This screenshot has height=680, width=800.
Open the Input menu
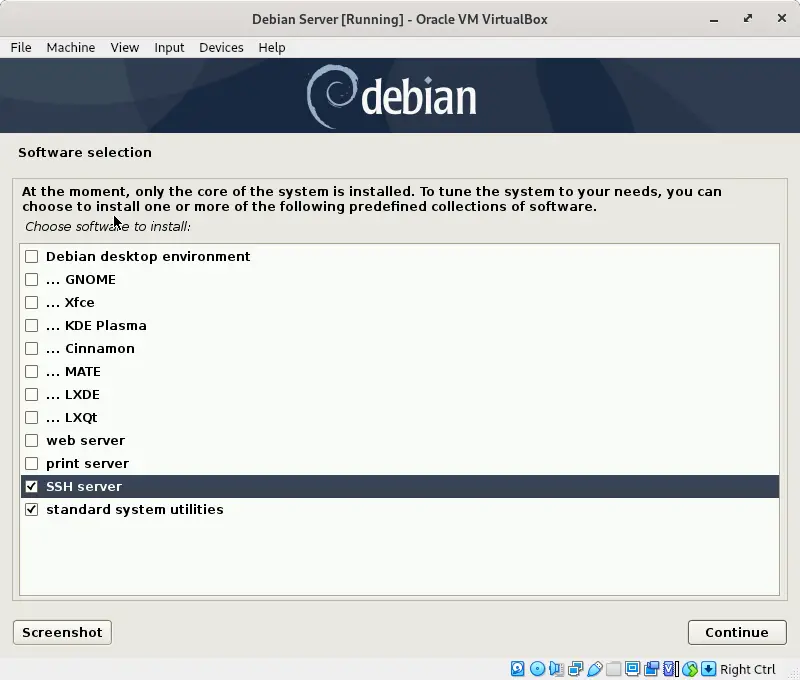169,47
